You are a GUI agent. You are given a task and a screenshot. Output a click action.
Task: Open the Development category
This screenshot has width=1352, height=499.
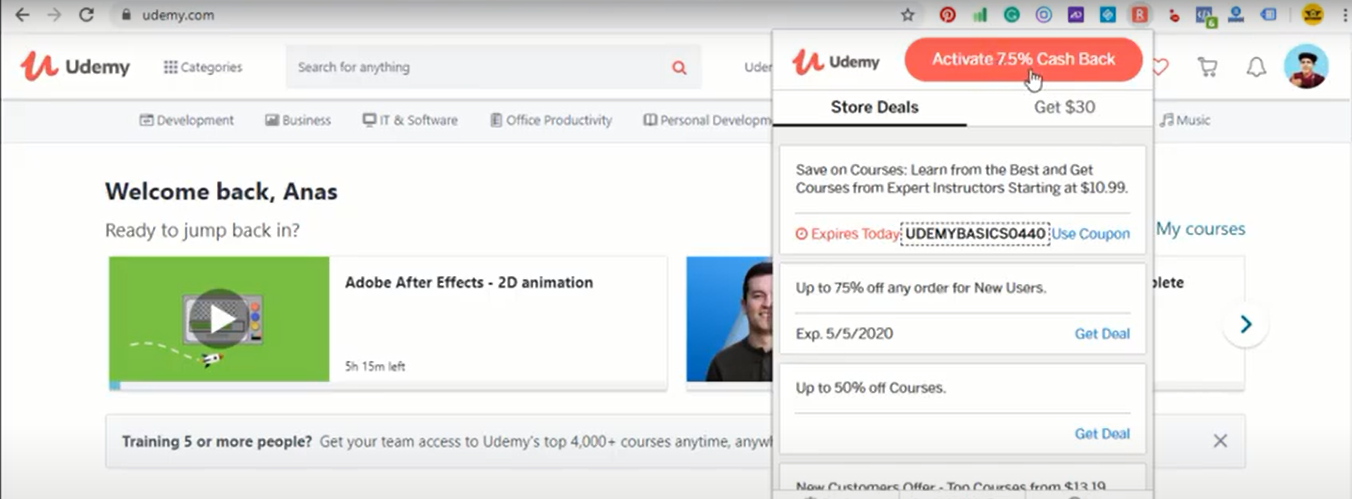[187, 120]
